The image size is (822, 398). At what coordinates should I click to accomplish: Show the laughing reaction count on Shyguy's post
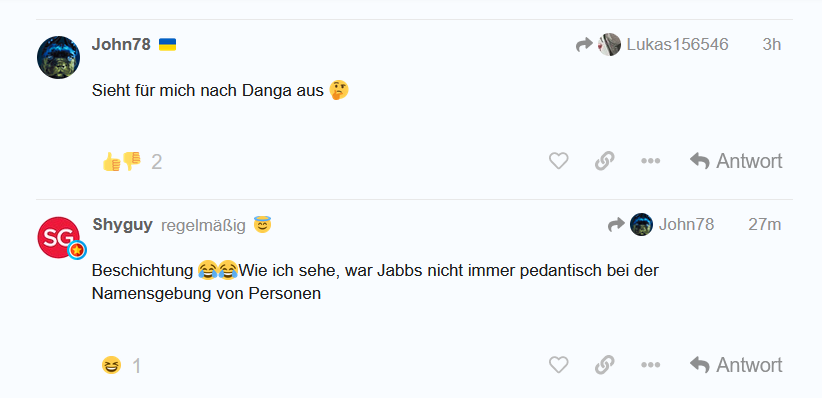click(x=122, y=365)
